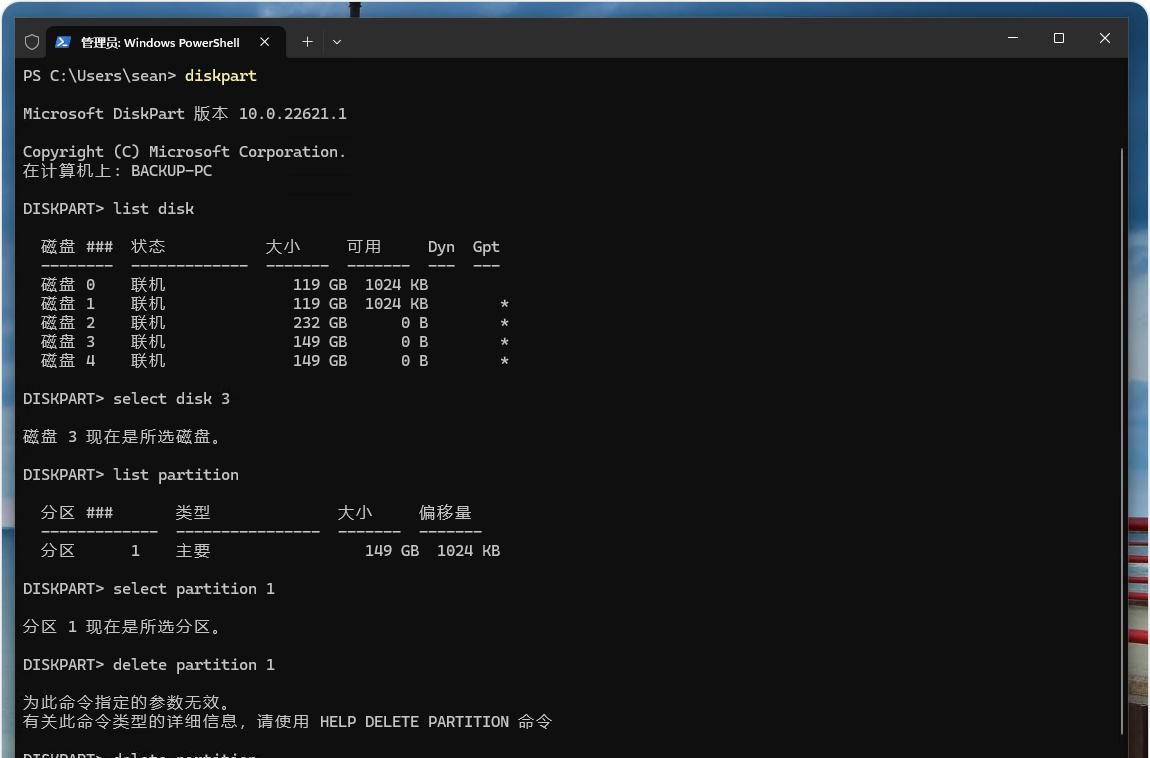Click the 'select disk 3' command line
The image size is (1150, 758).
pyautogui.click(x=126, y=399)
